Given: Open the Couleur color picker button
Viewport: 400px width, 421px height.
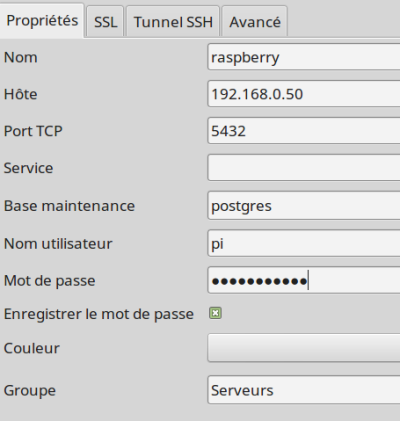Looking at the screenshot, I should (x=304, y=348).
